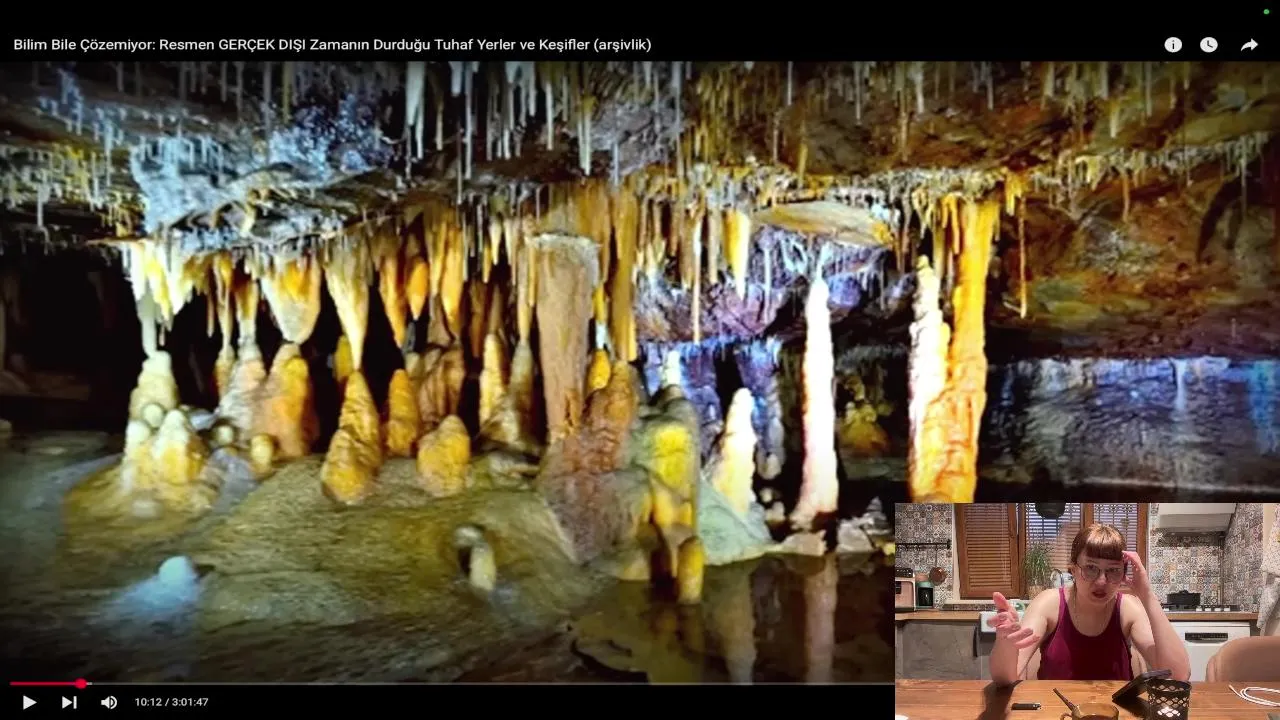Click the video title 'Bilim Bile Çözemiyor'
This screenshot has width=1280, height=720.
pyautogui.click(x=332, y=45)
